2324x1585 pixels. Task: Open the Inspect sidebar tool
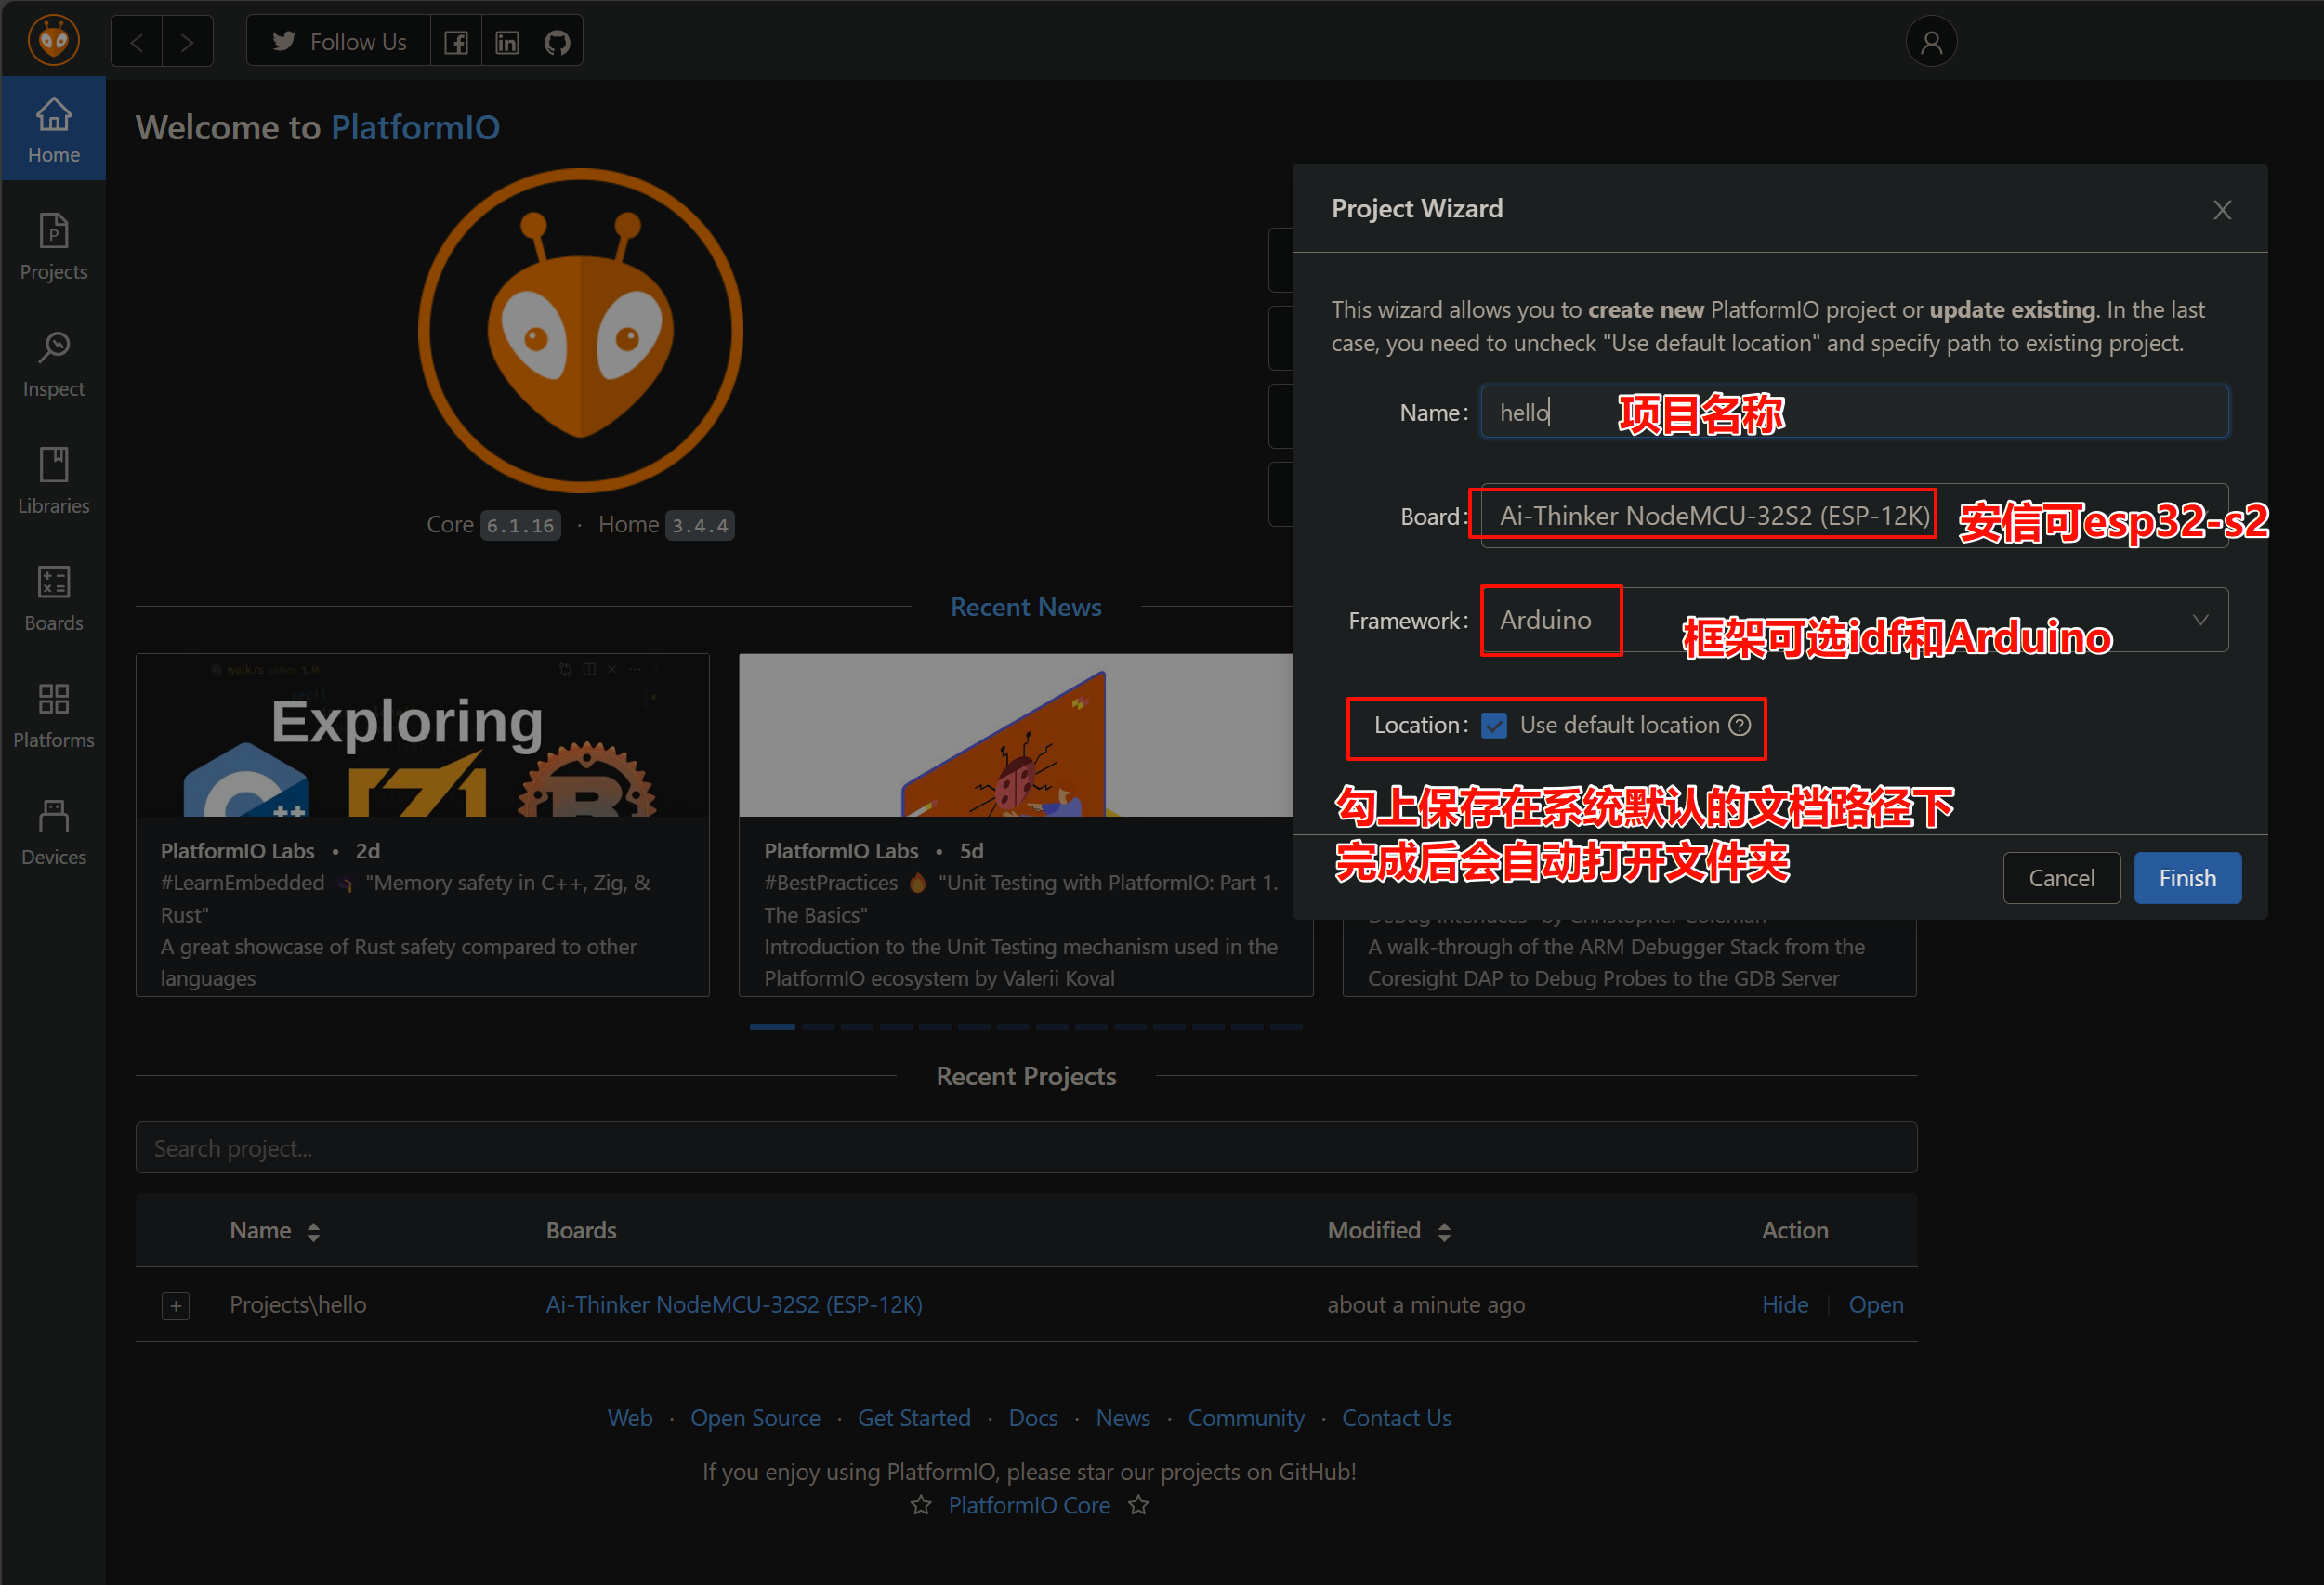[x=53, y=364]
